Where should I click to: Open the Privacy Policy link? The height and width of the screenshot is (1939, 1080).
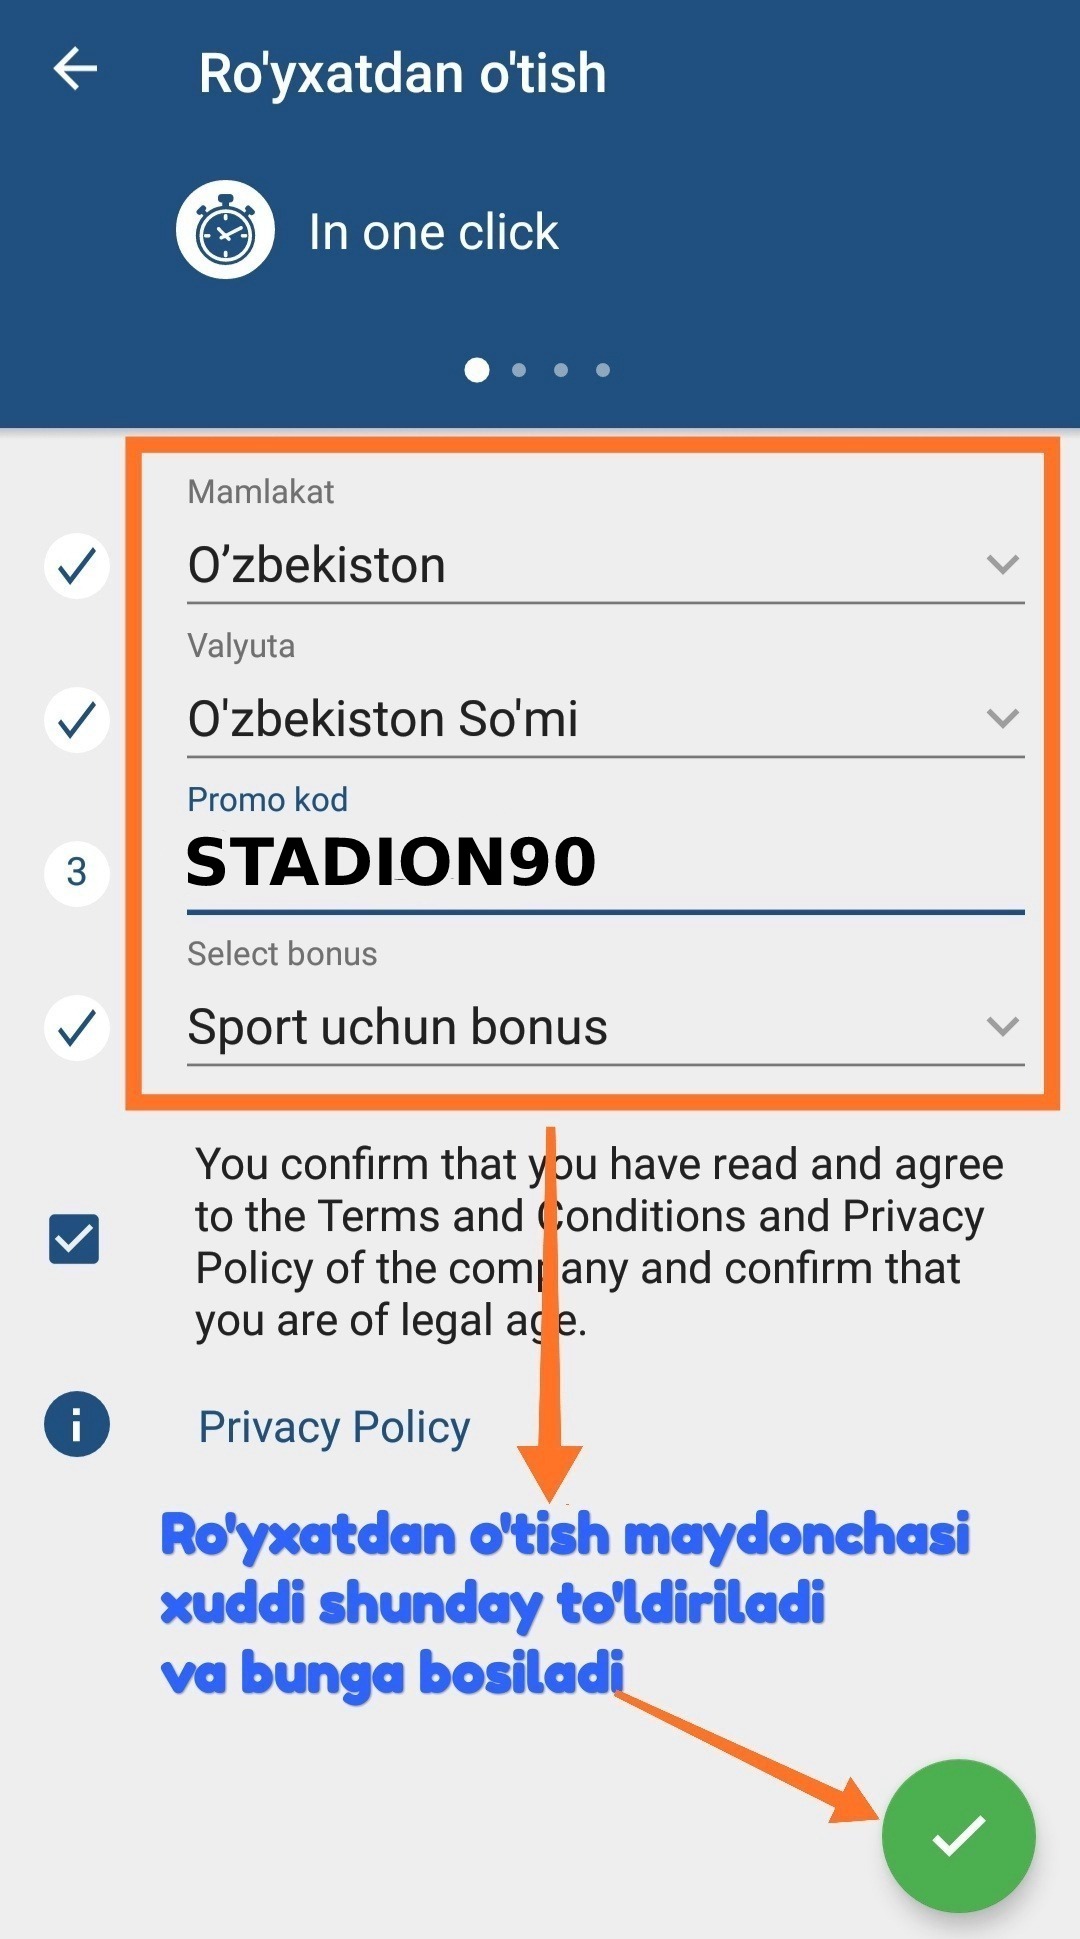(x=334, y=1427)
